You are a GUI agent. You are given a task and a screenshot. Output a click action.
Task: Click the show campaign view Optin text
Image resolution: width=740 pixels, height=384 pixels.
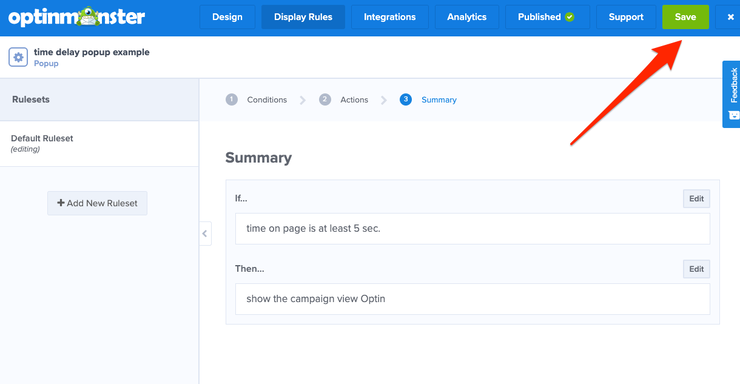pos(316,299)
